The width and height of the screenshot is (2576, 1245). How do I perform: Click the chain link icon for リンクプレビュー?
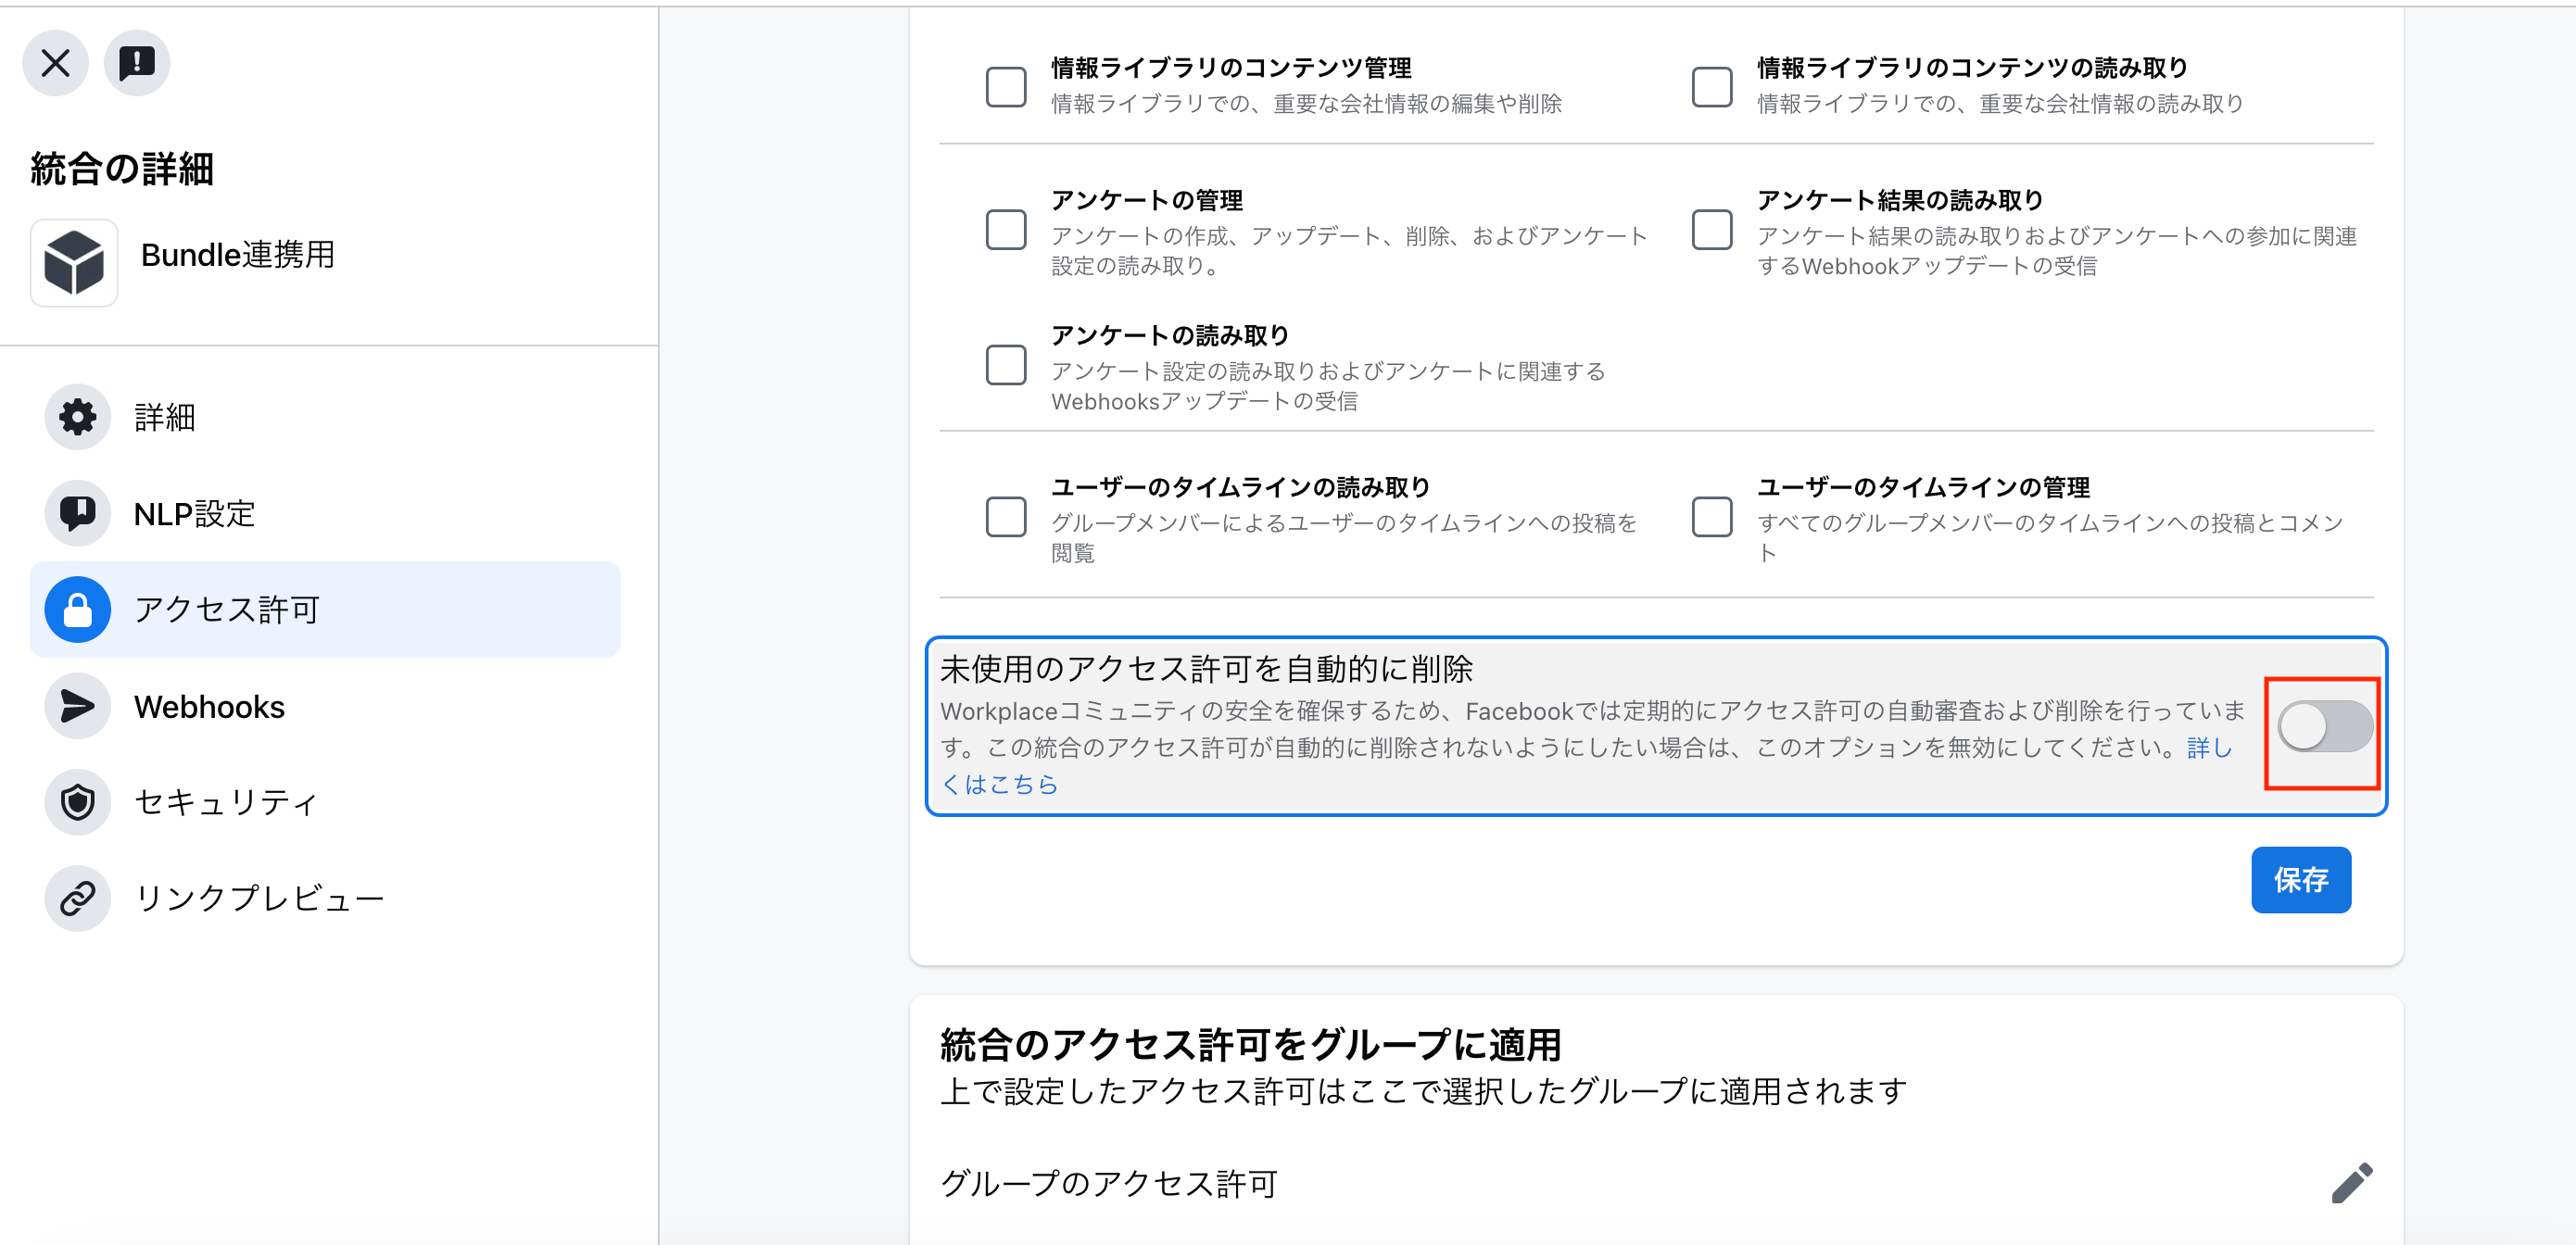[77, 898]
